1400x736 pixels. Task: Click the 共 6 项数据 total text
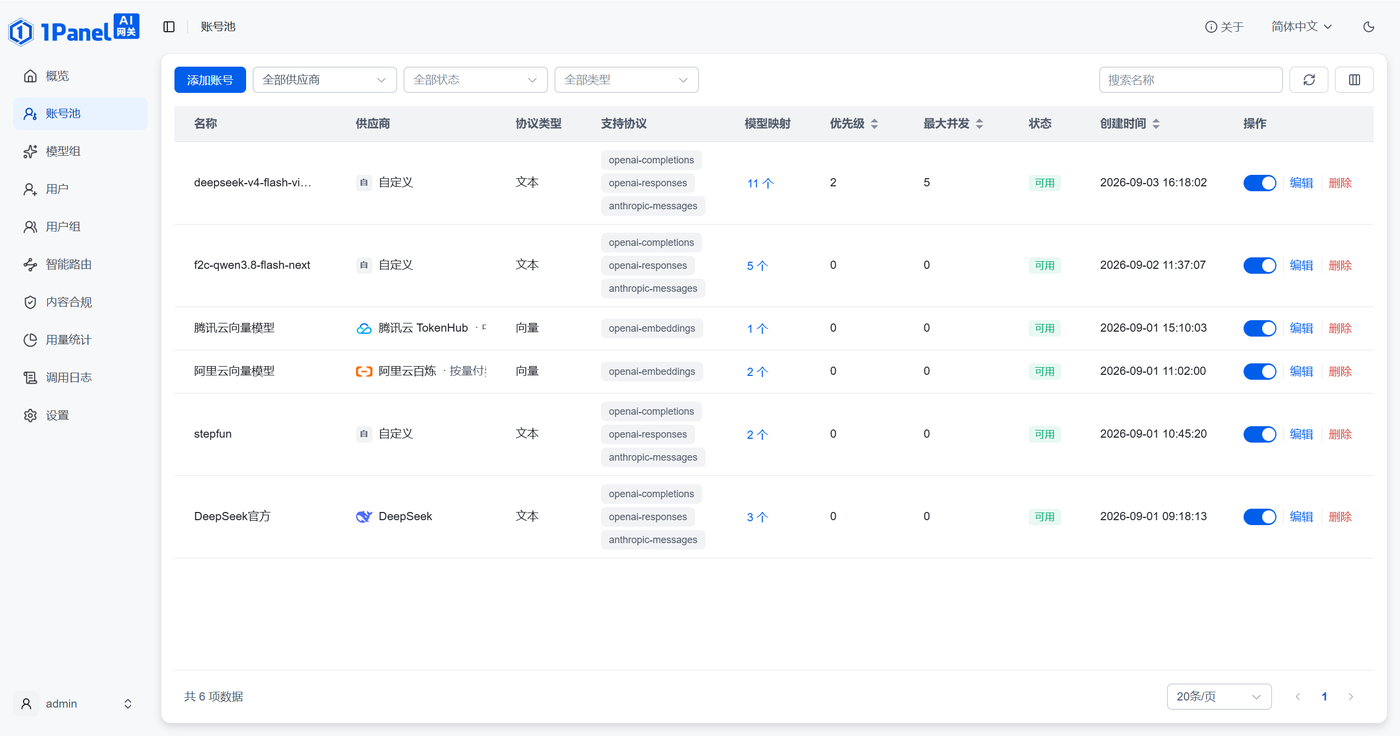pyautogui.click(x=214, y=697)
